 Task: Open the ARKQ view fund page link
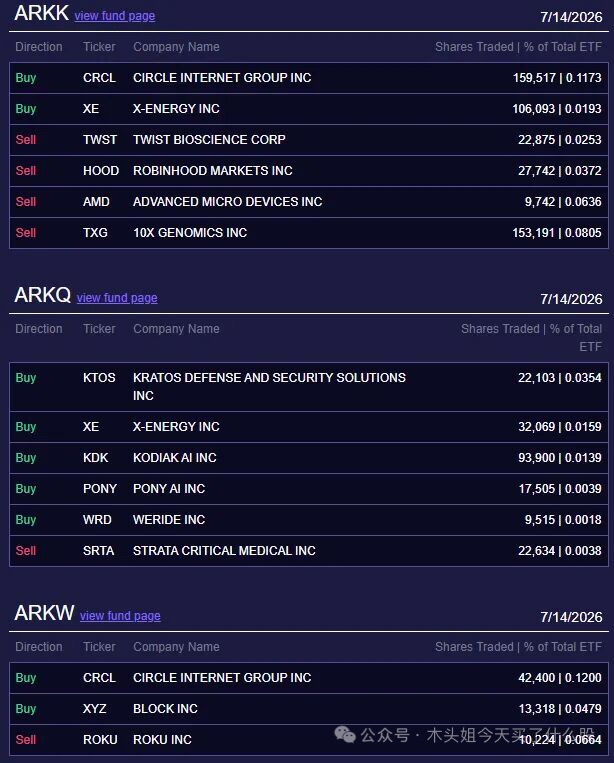click(117, 297)
